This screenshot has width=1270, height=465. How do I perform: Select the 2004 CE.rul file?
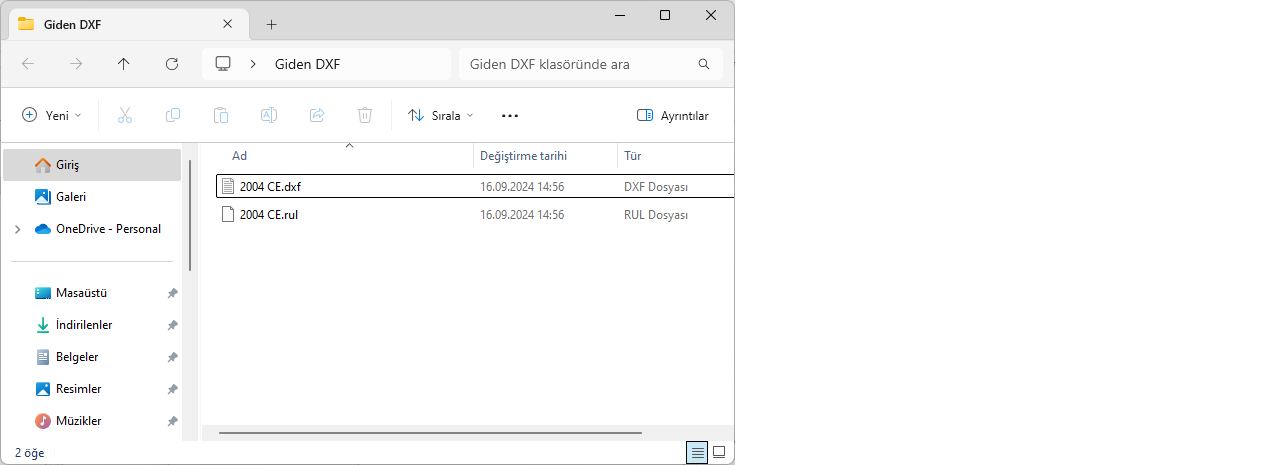[270, 214]
